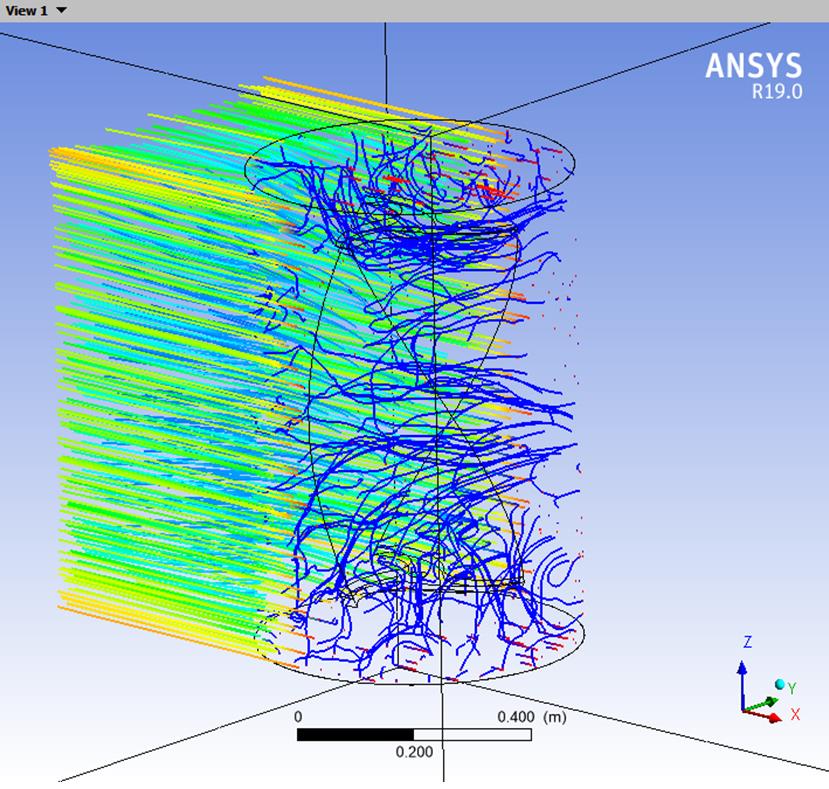
Task: Click the scale ruler bar
Action: pos(414,735)
